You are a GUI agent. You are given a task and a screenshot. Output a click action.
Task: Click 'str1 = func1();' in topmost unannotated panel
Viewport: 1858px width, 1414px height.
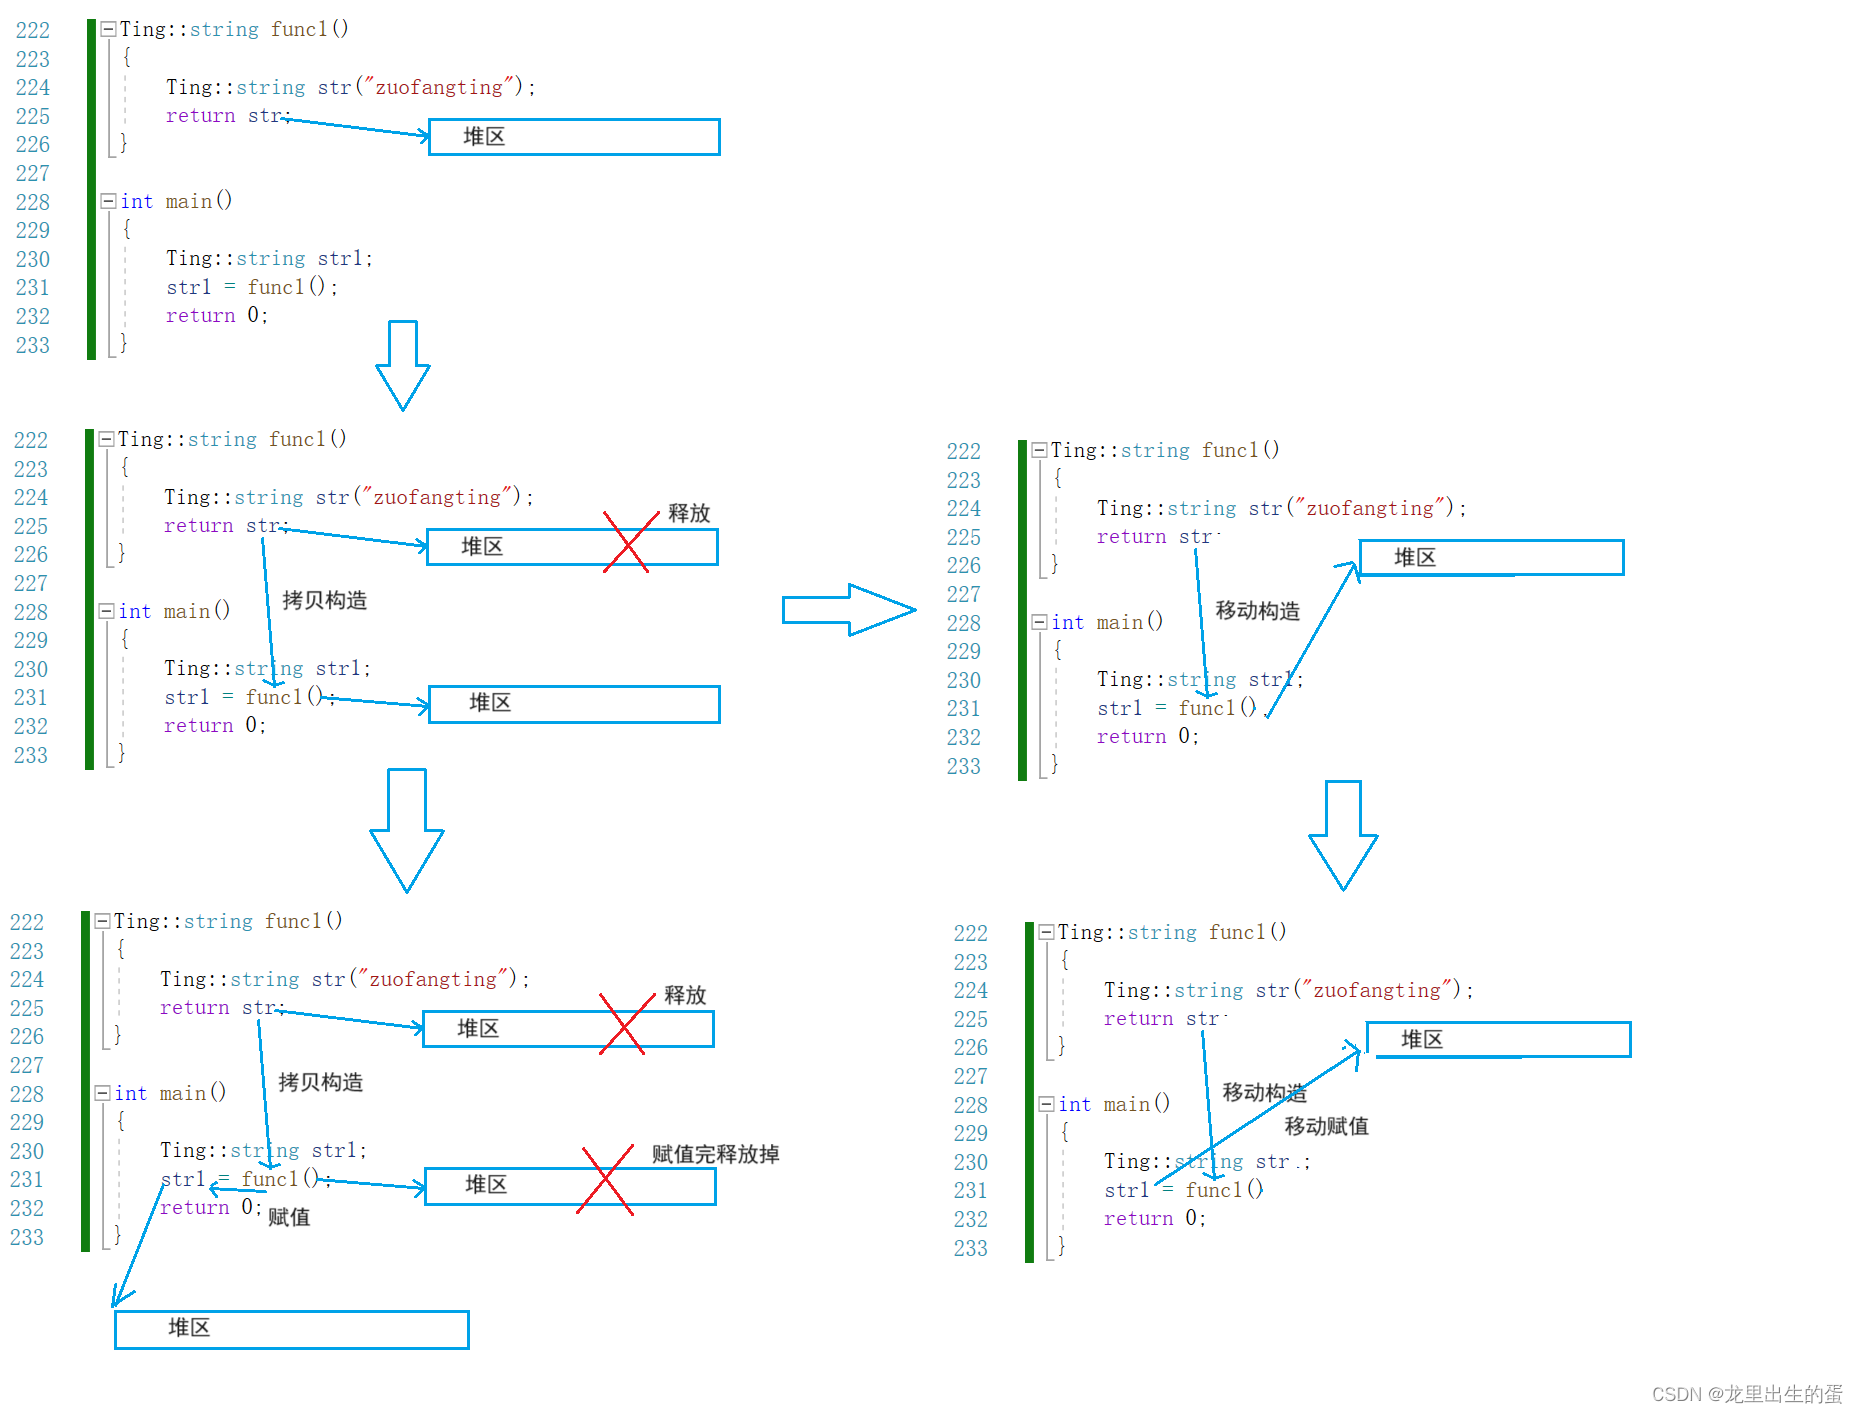252,287
